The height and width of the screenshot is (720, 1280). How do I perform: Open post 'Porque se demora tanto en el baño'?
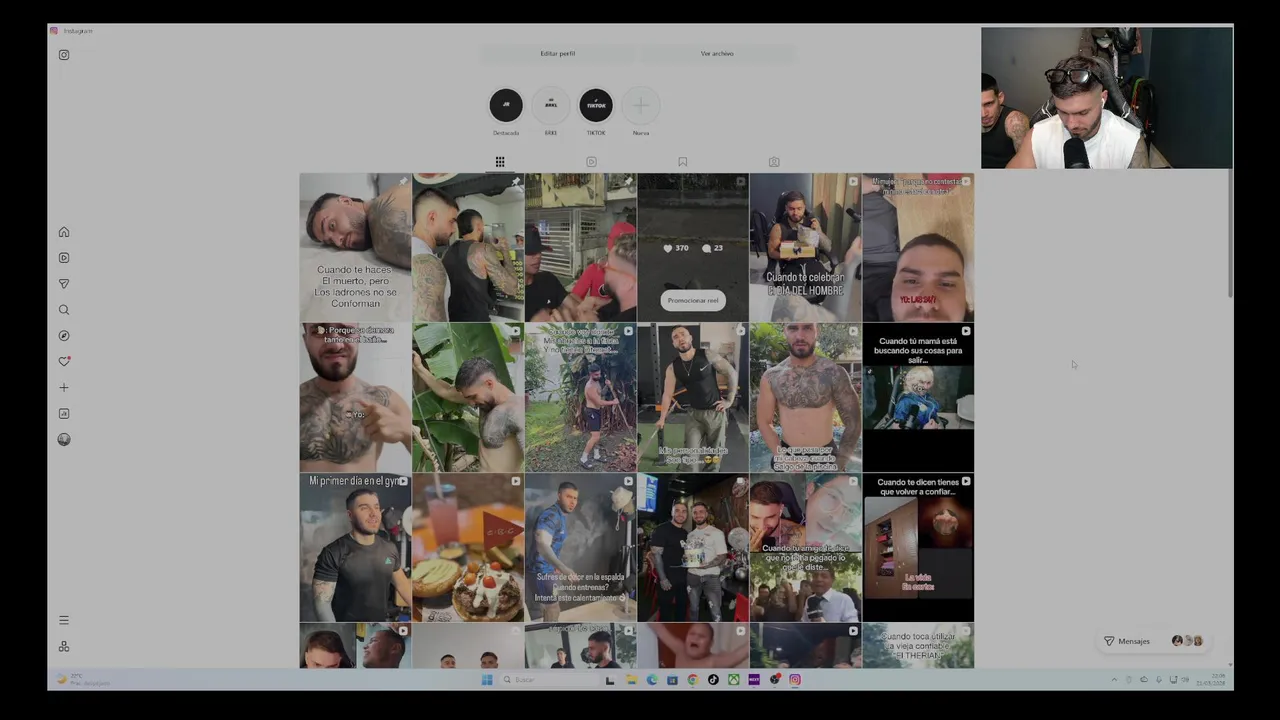(x=355, y=397)
